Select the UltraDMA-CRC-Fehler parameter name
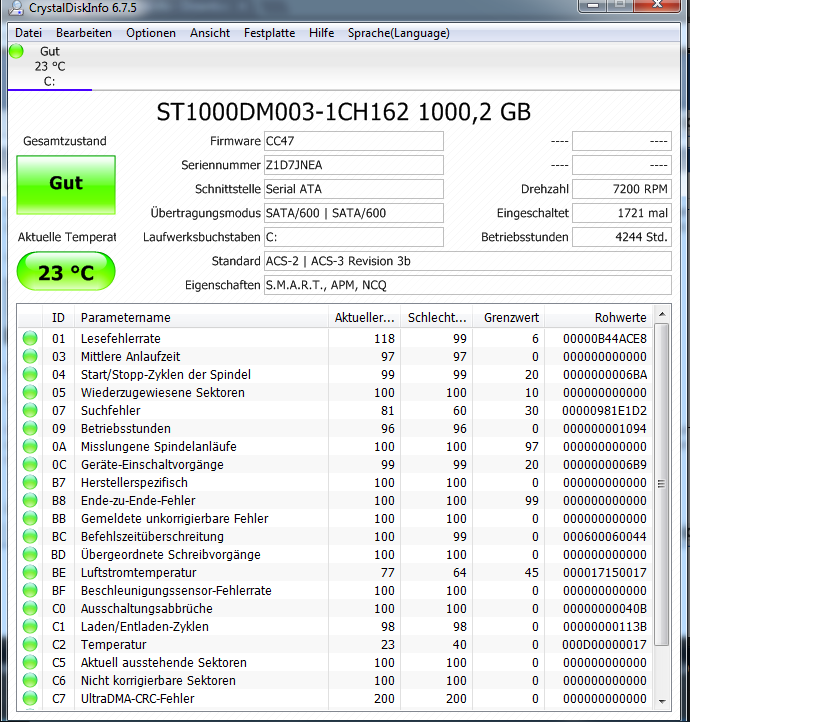 tap(137, 699)
